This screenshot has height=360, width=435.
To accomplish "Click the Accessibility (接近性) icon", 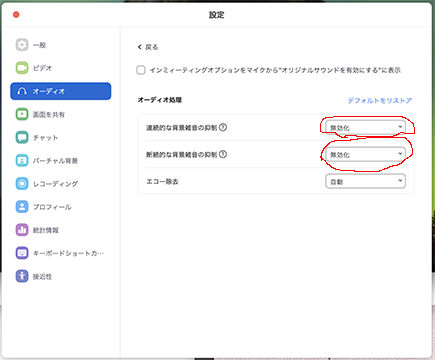I will coord(22,276).
